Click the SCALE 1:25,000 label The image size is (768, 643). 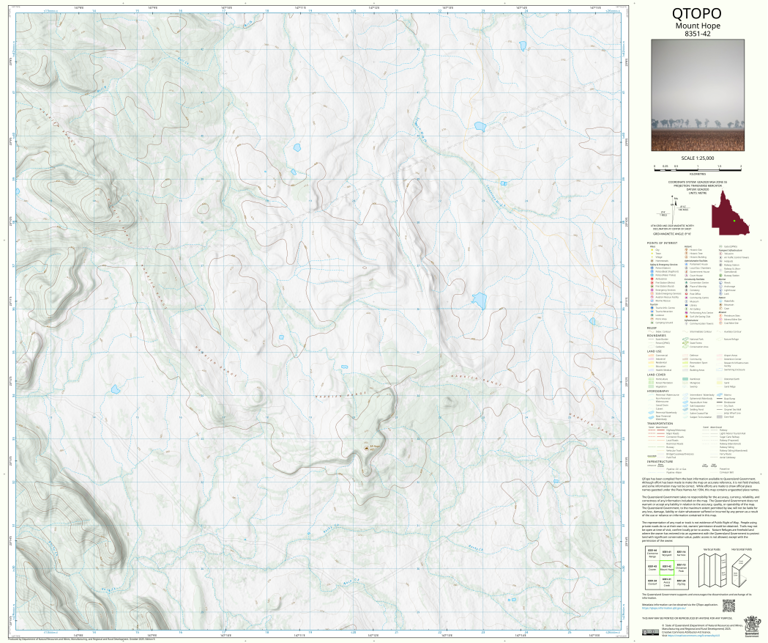click(x=697, y=158)
